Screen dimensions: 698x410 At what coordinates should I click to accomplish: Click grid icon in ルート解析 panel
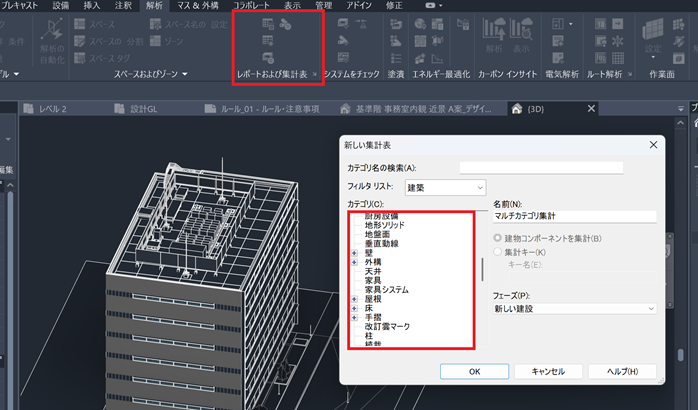617,58
